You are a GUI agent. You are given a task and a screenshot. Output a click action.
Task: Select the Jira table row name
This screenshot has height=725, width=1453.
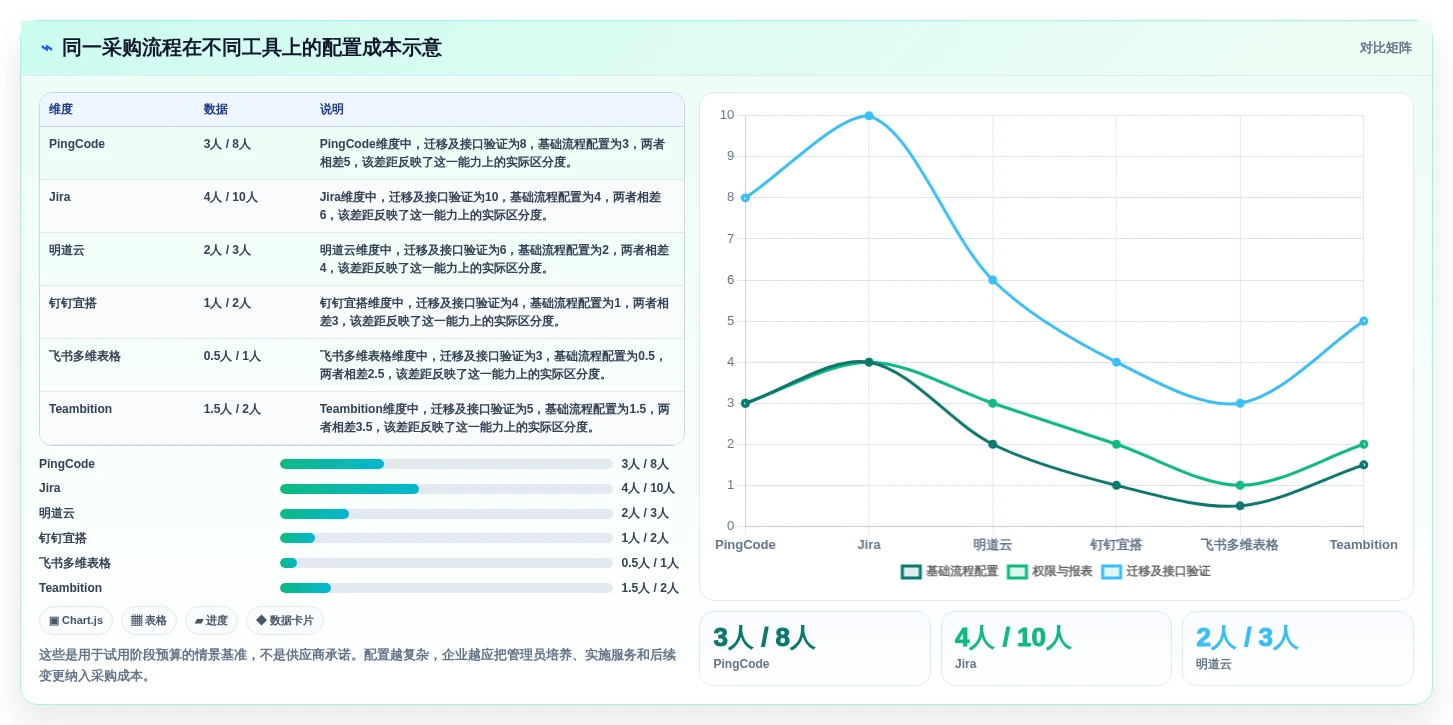(x=60, y=197)
